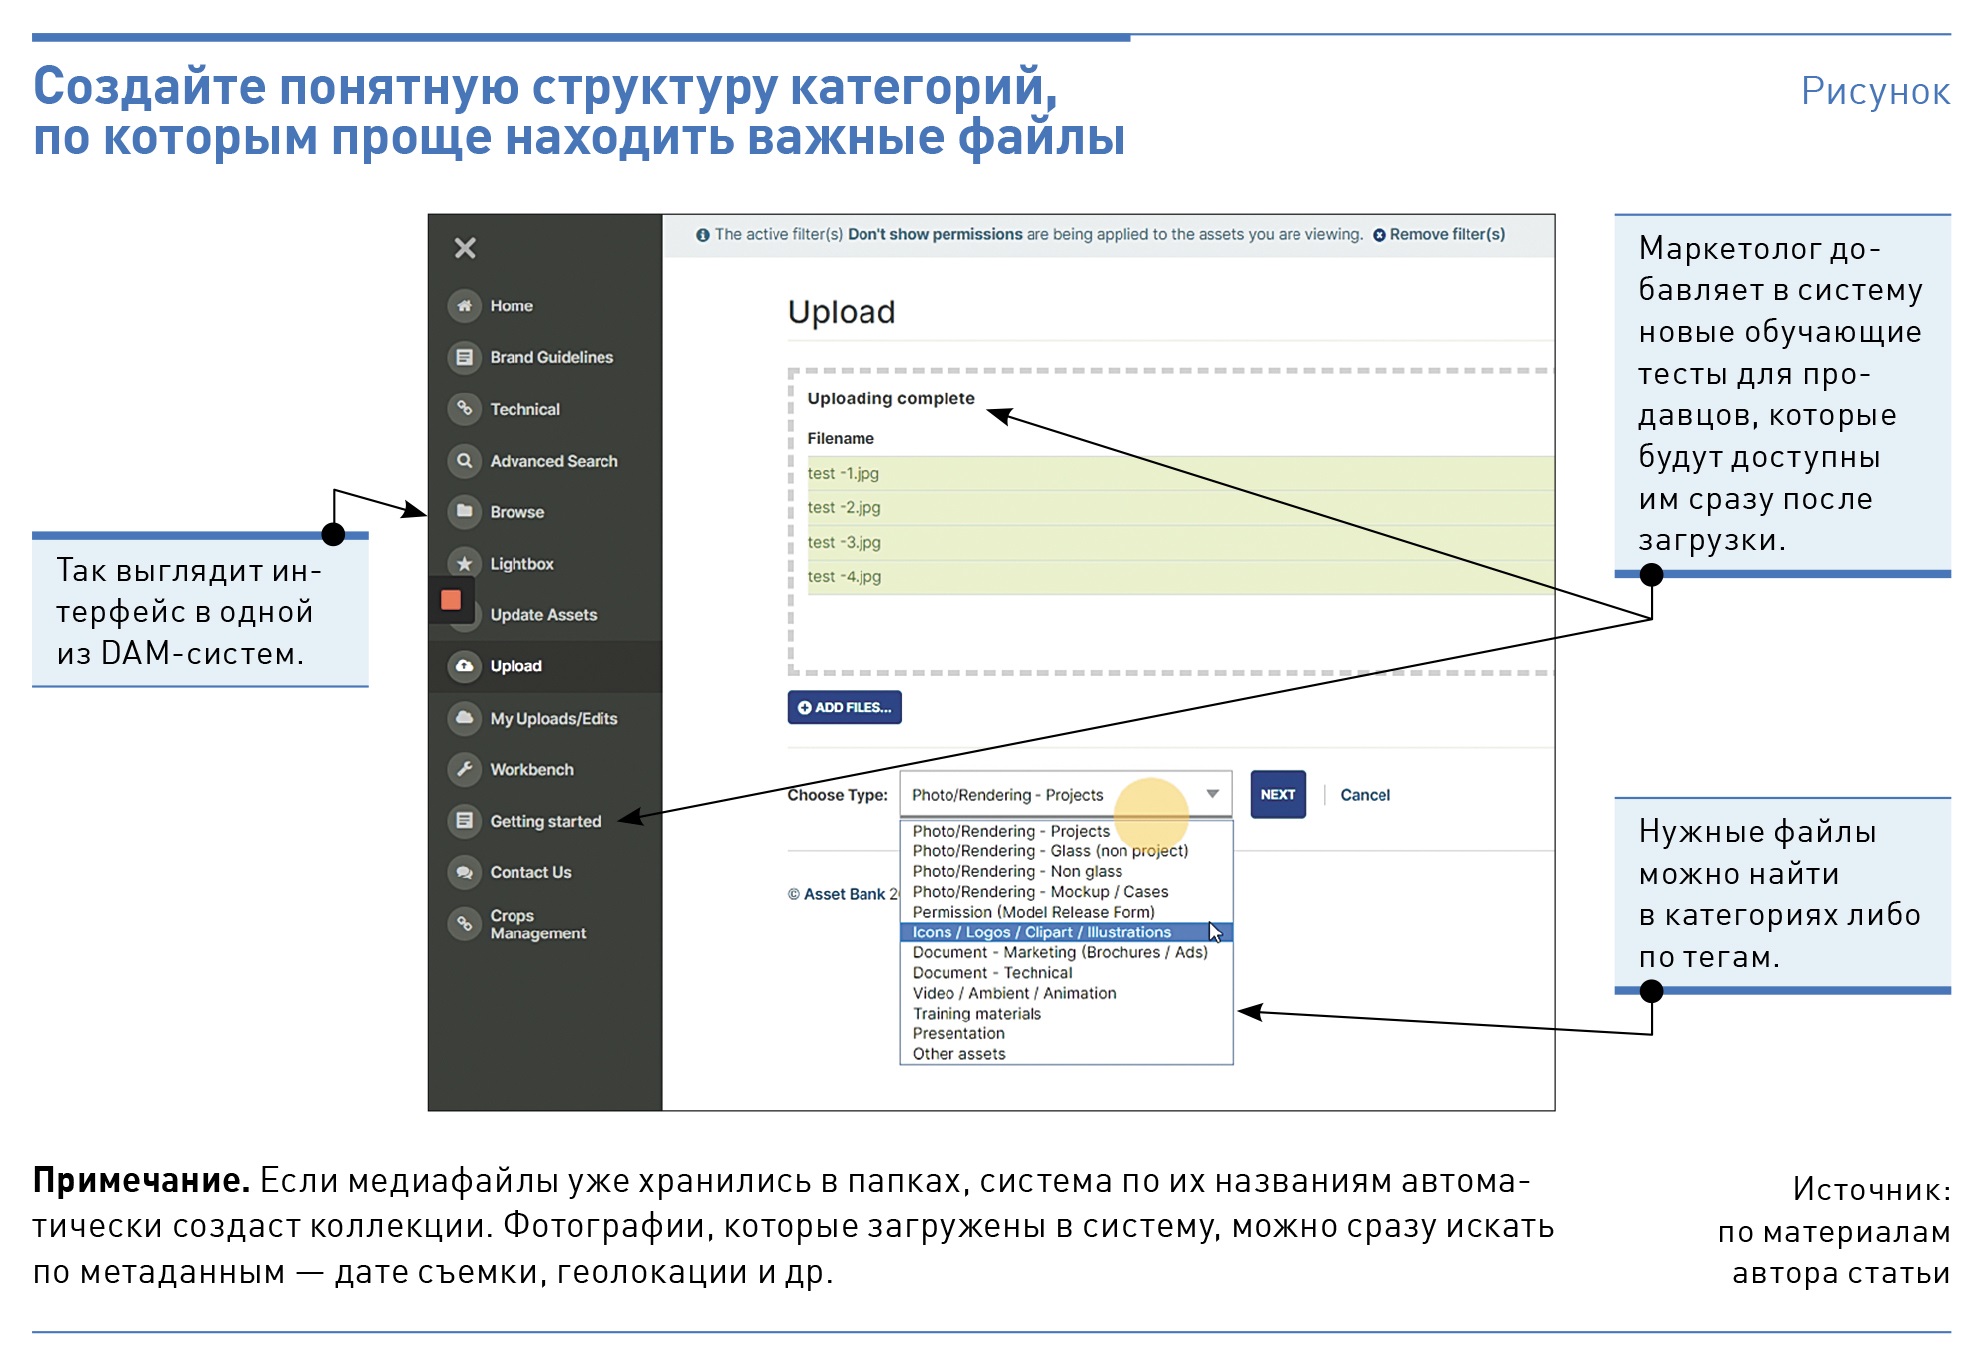Click the My Uploads/Edits cloud icon

(464, 718)
